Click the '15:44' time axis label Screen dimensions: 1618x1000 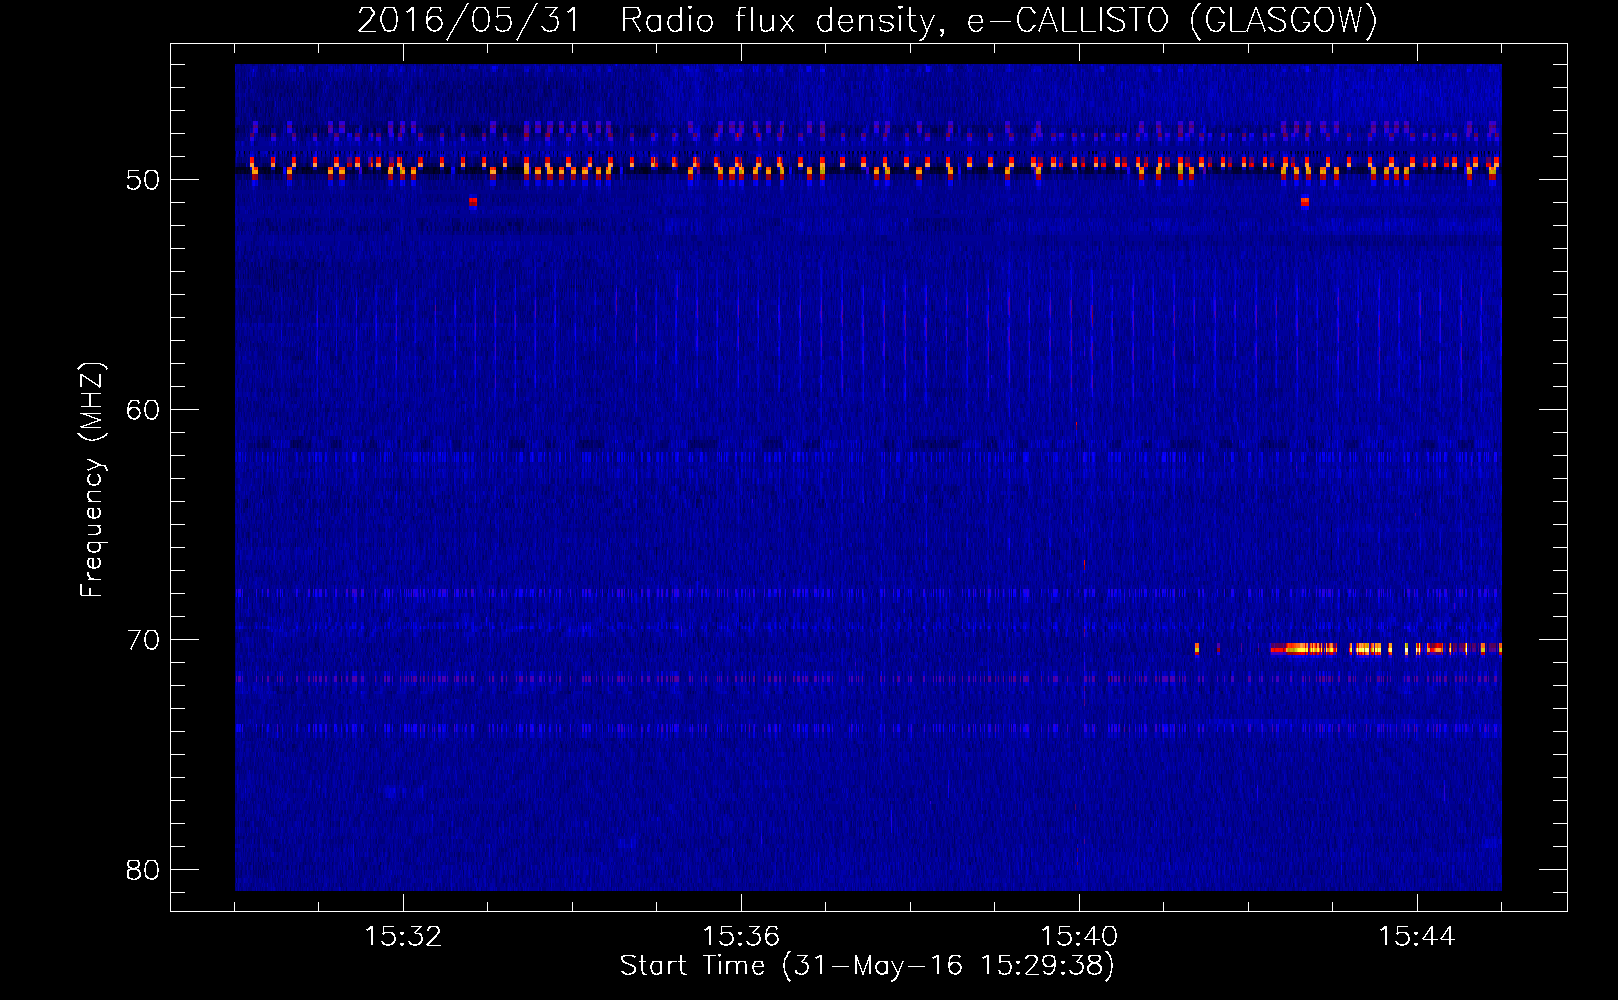click(1417, 937)
